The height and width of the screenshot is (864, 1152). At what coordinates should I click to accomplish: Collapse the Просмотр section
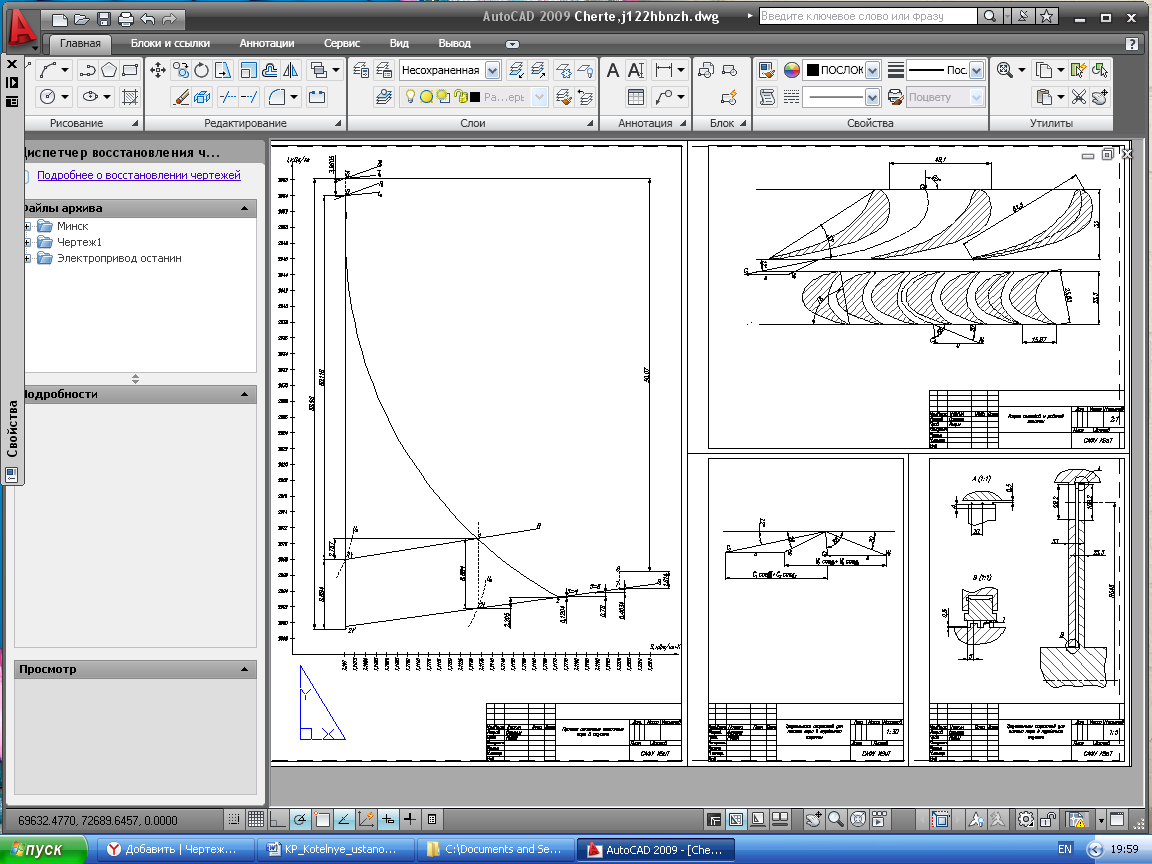click(x=245, y=669)
